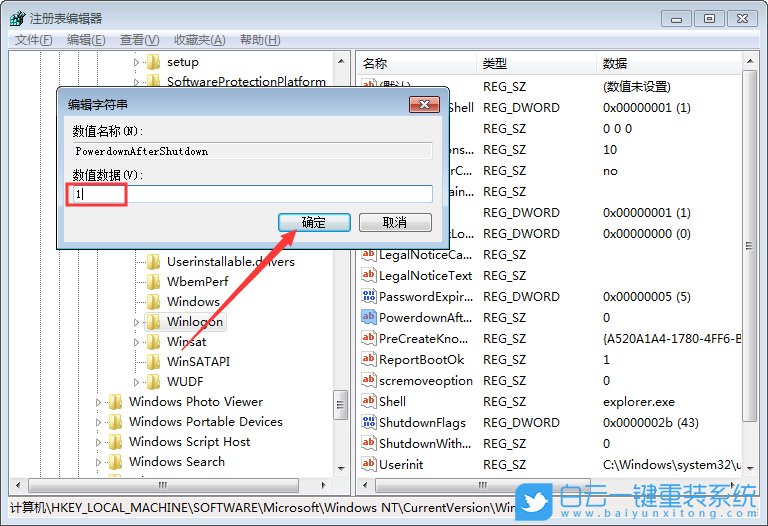
Task: Click the Userinstallable.drivers folder icon
Action: 153,262
